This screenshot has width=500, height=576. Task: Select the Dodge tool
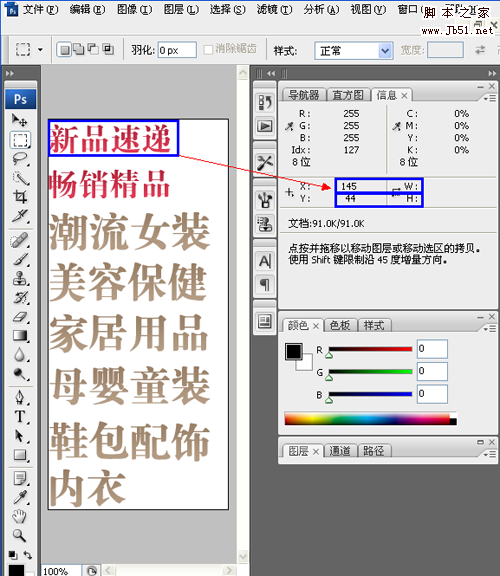coord(20,374)
